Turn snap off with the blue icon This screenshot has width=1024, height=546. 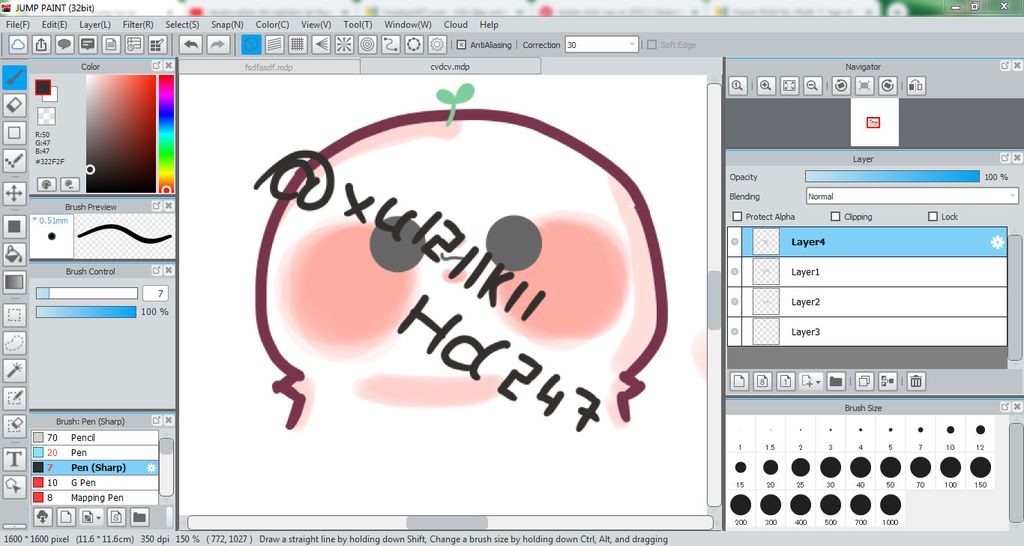pos(251,44)
